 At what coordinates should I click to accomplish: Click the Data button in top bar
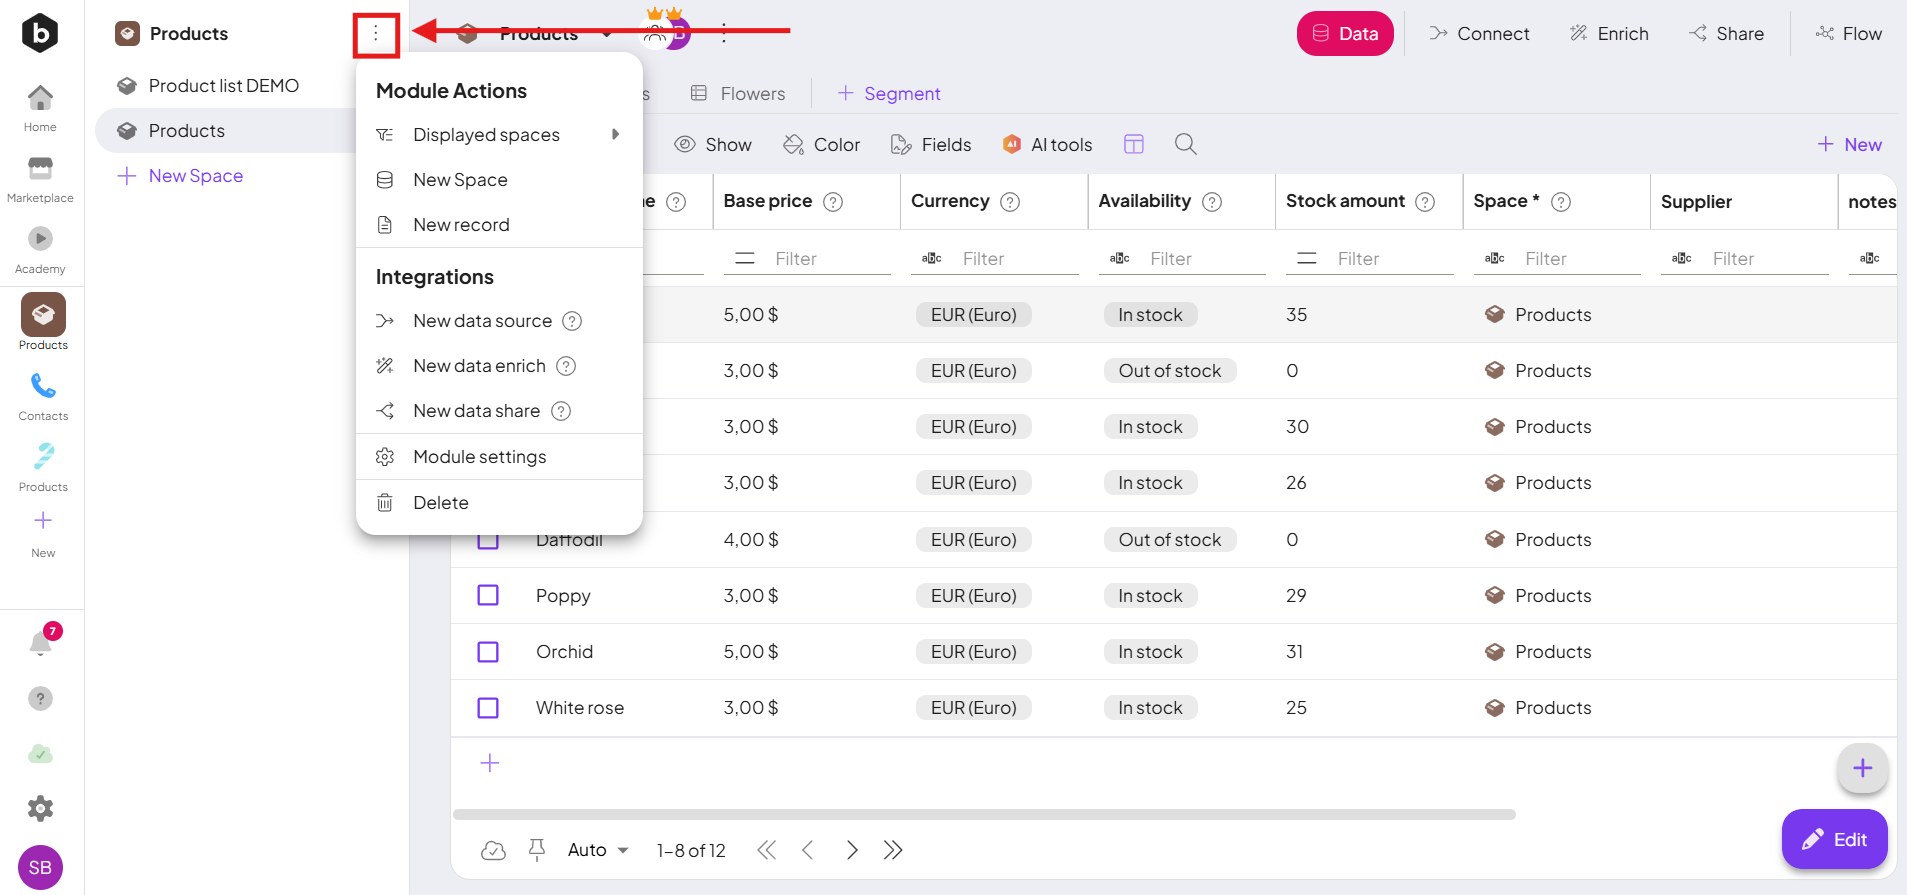pos(1344,34)
